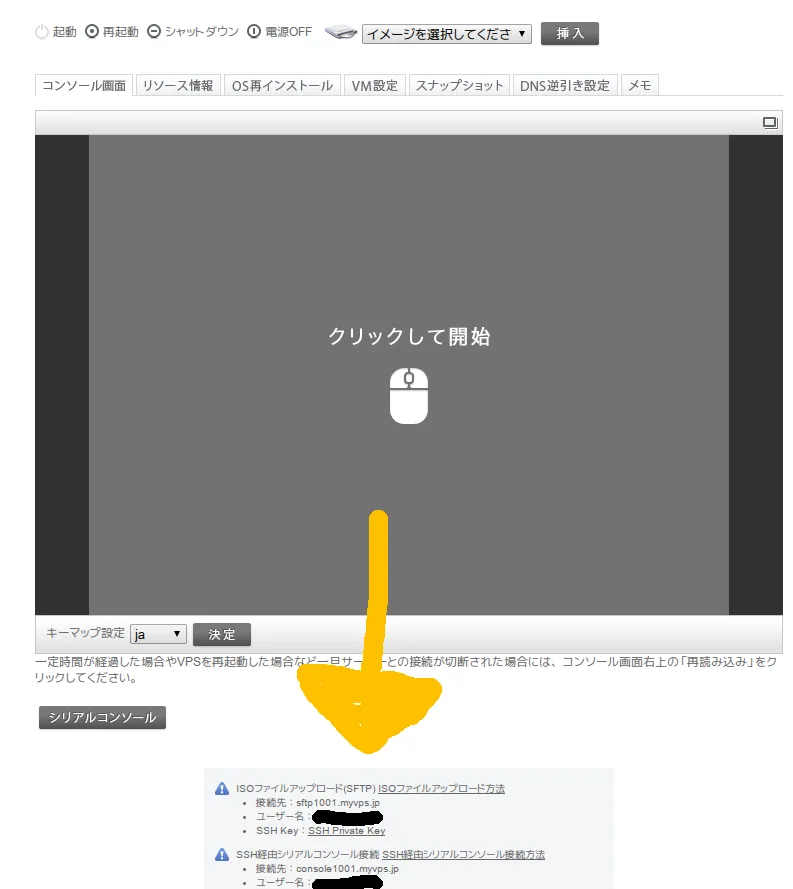The height and width of the screenshot is (889, 793).
Task: Switch to the リソース情報 tab
Action: [x=178, y=86]
